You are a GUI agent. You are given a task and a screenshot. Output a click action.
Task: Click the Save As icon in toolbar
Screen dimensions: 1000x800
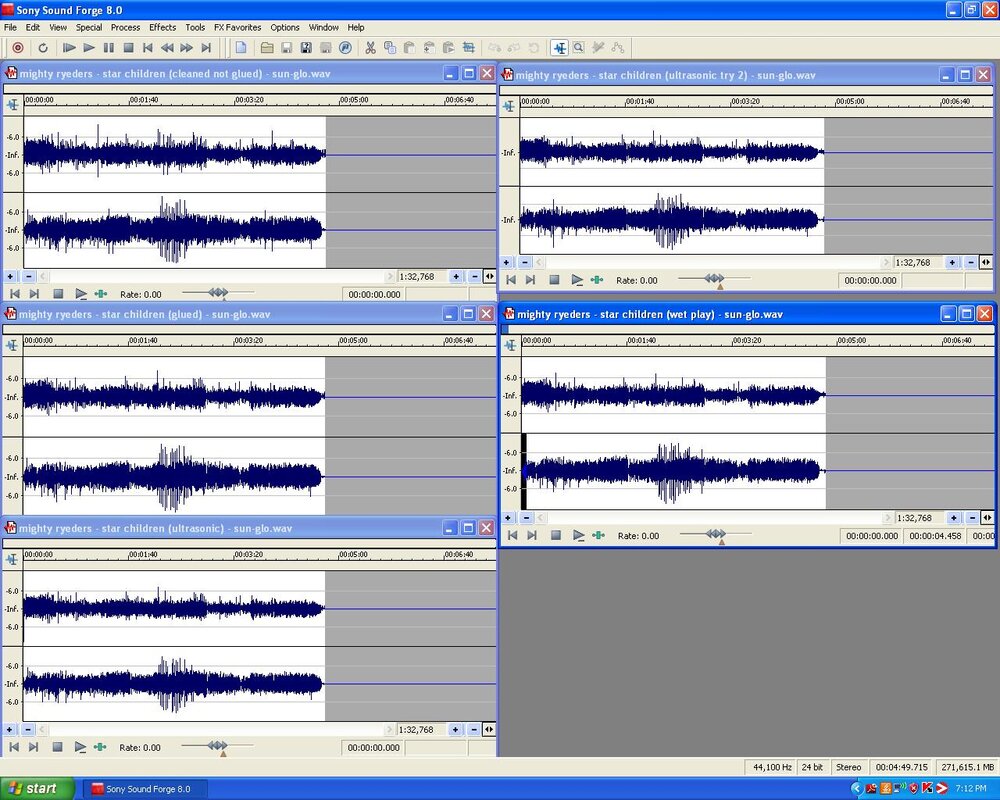pos(306,48)
